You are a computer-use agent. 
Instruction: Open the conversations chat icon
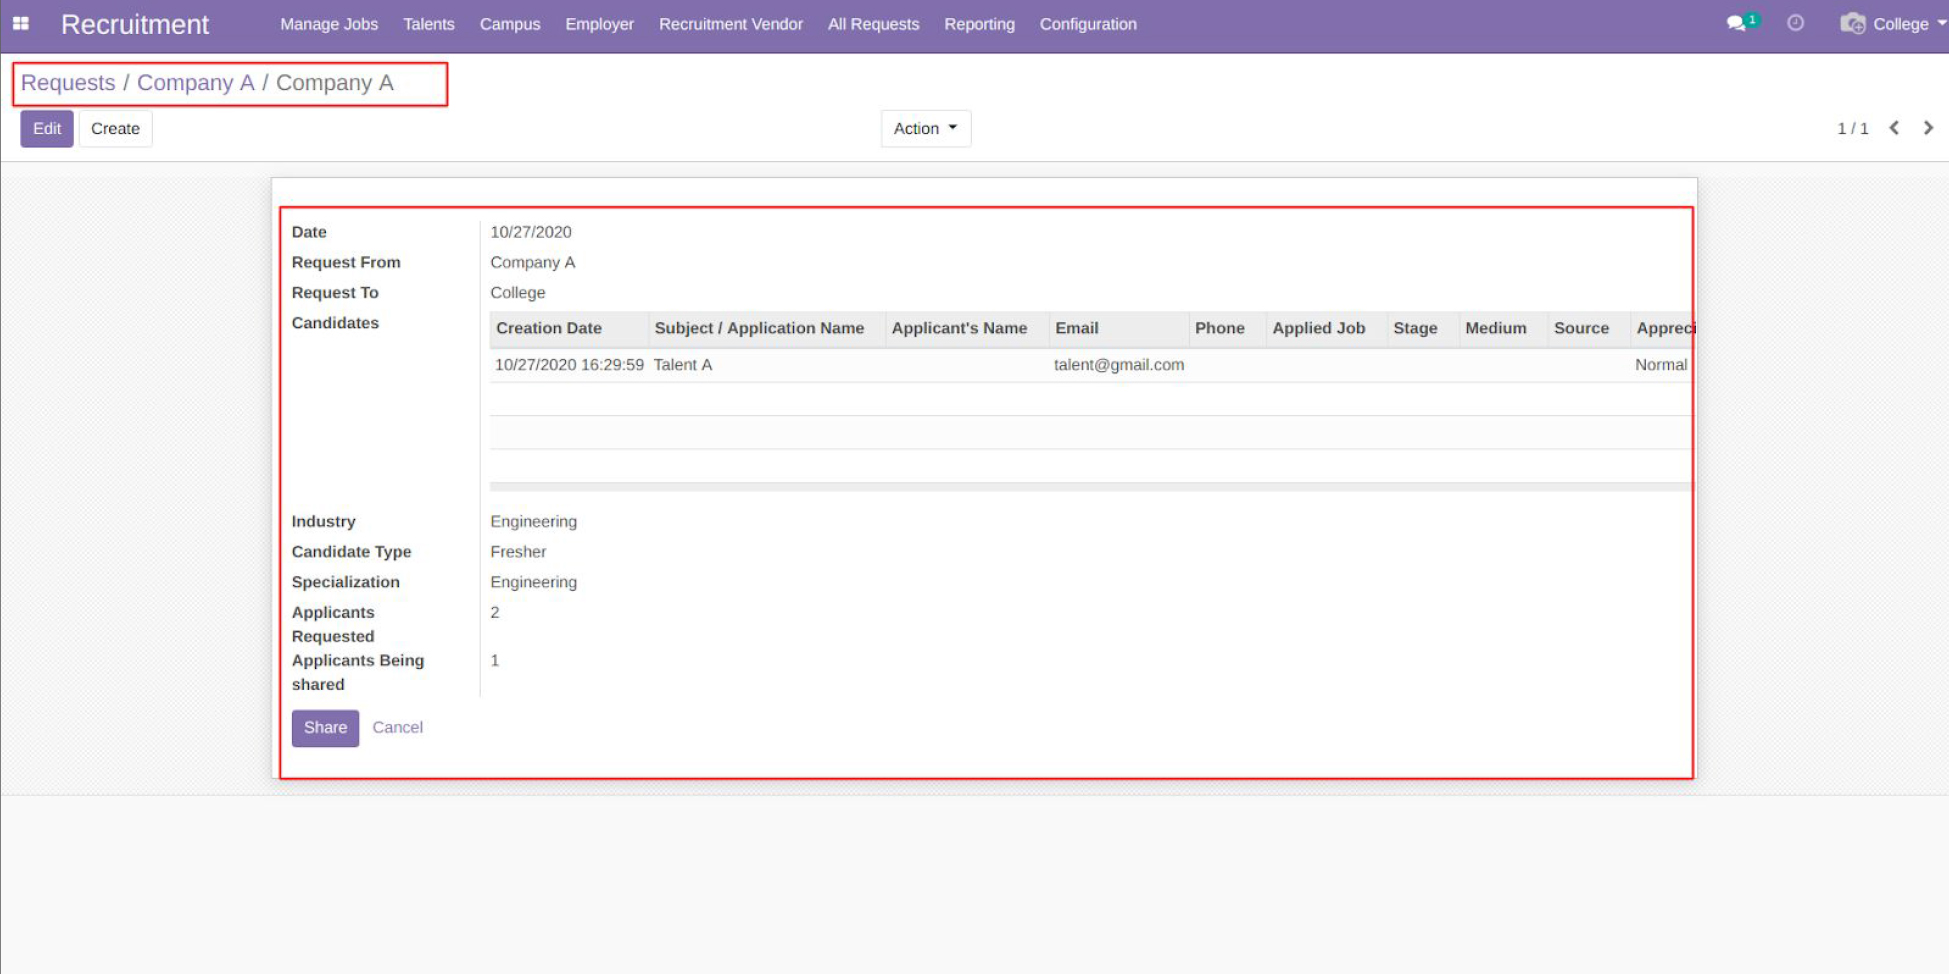click(x=1737, y=23)
